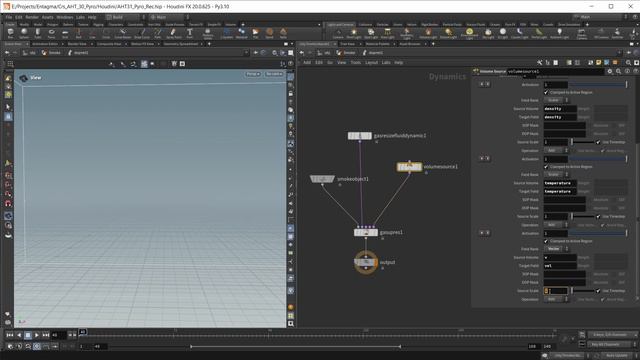Image resolution: width=640 pixels, height=360 pixels.
Task: Select the Tube shelf tool
Action: pyautogui.click(x=38, y=33)
